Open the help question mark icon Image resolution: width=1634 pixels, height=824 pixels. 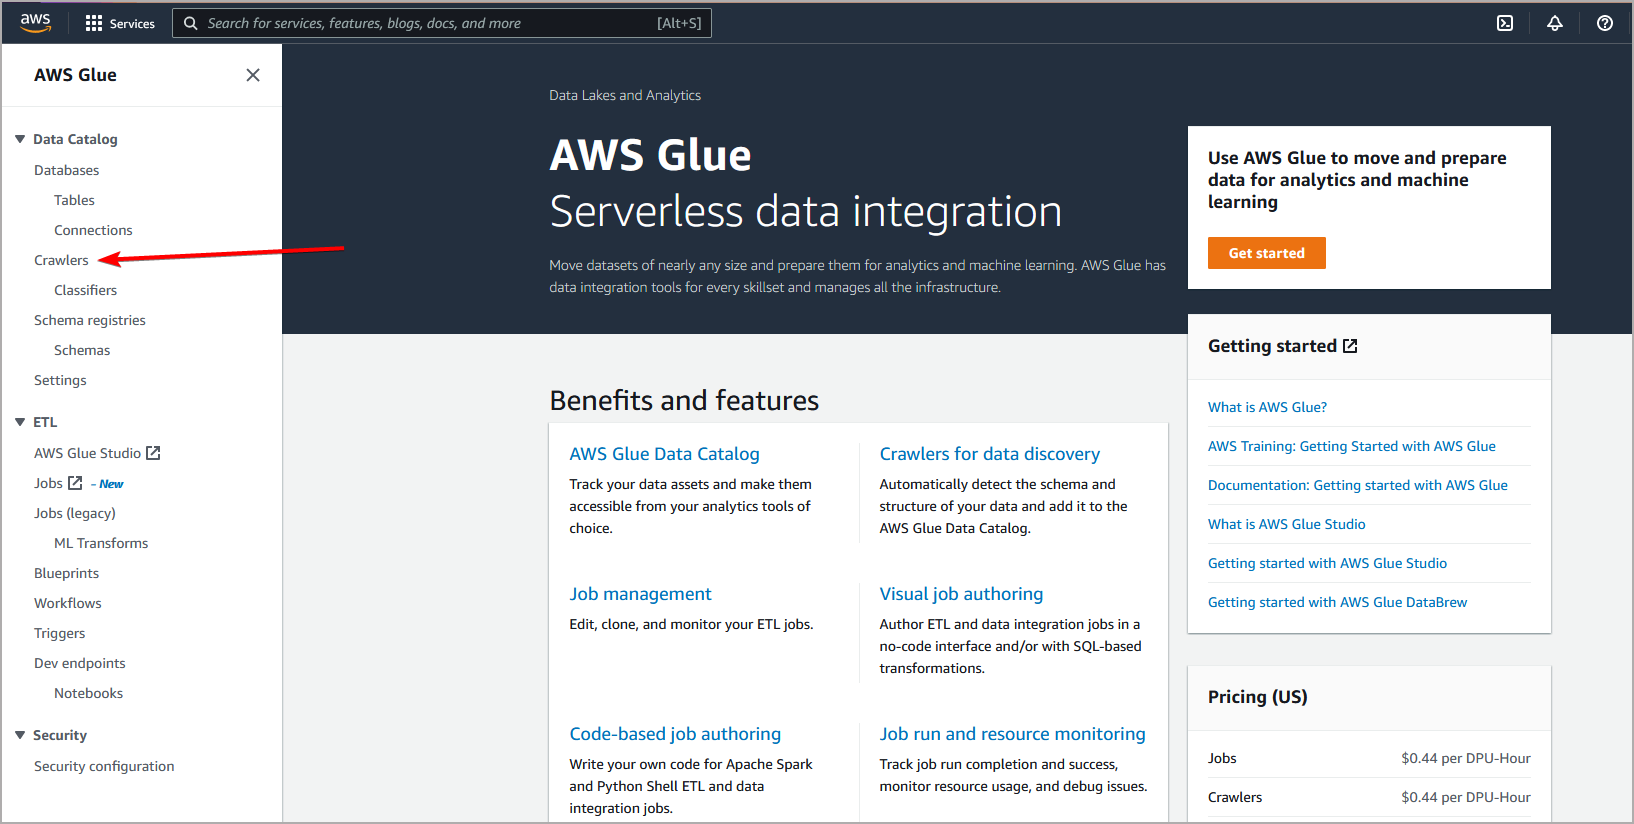pos(1604,23)
